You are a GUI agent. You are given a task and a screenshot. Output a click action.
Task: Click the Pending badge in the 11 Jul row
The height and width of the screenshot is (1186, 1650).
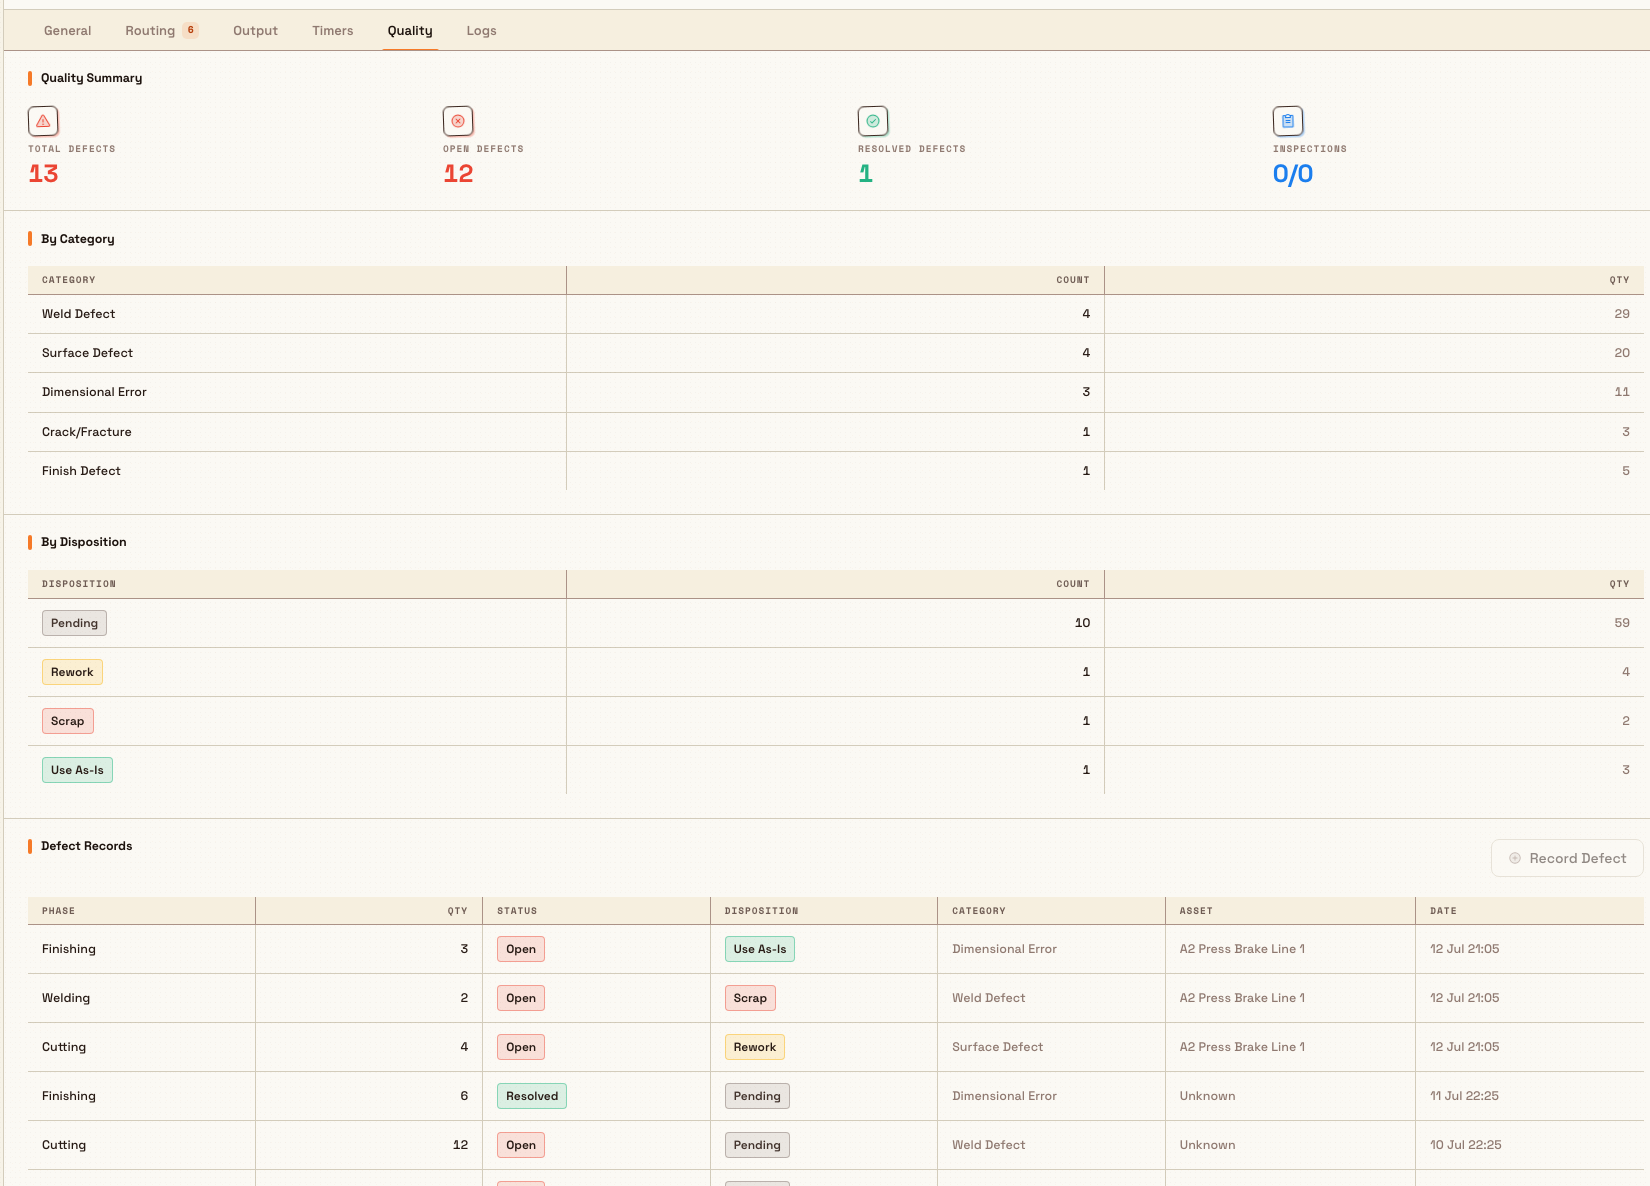coord(757,1096)
